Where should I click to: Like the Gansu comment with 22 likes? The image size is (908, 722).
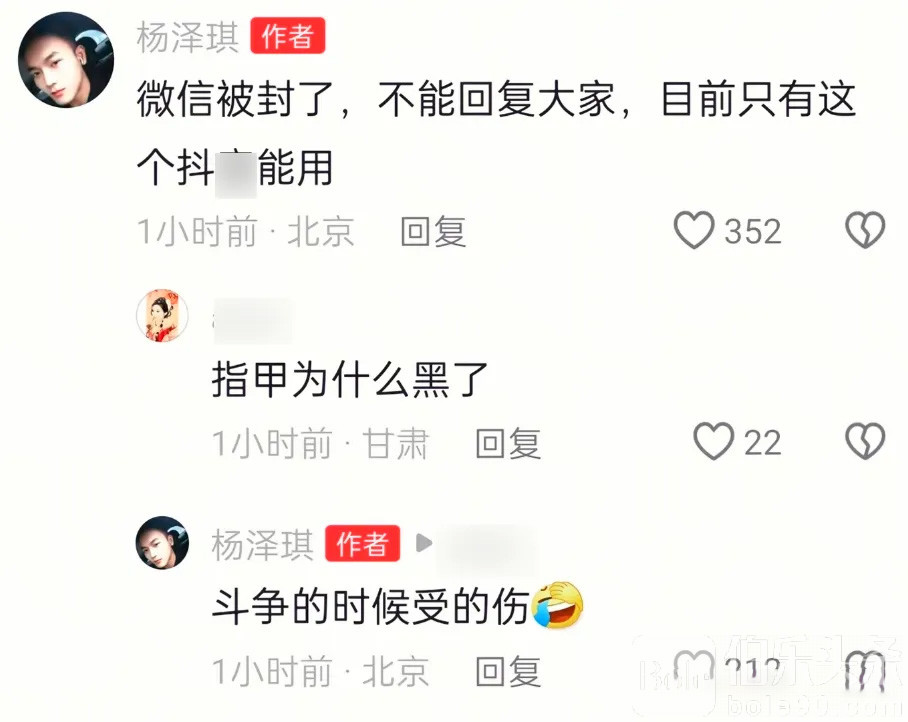click(713, 442)
